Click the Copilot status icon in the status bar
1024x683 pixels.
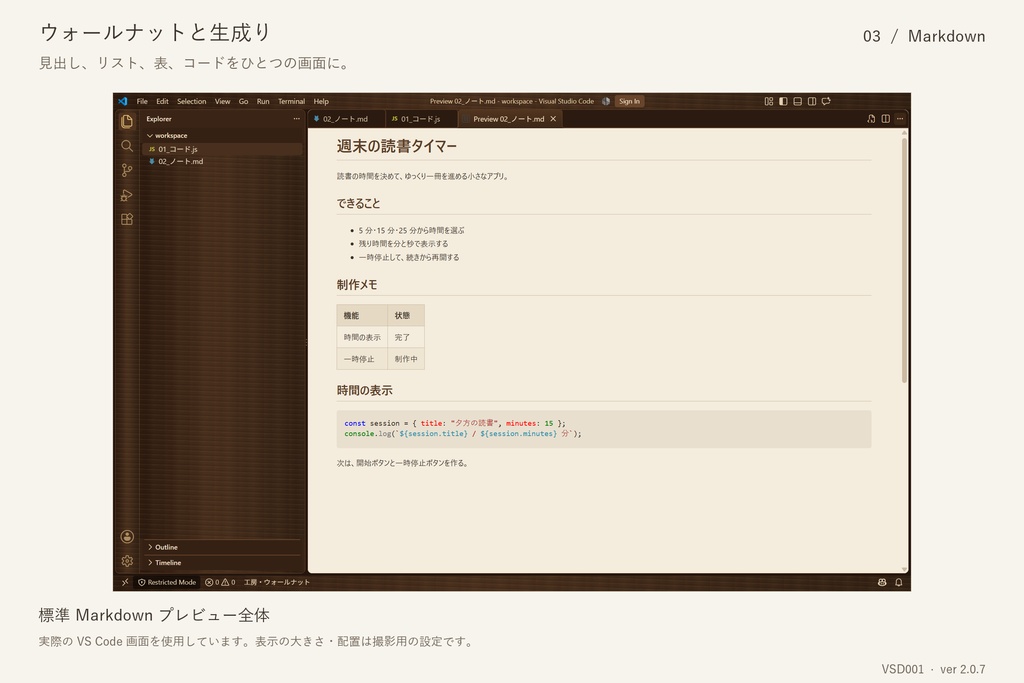coord(882,582)
